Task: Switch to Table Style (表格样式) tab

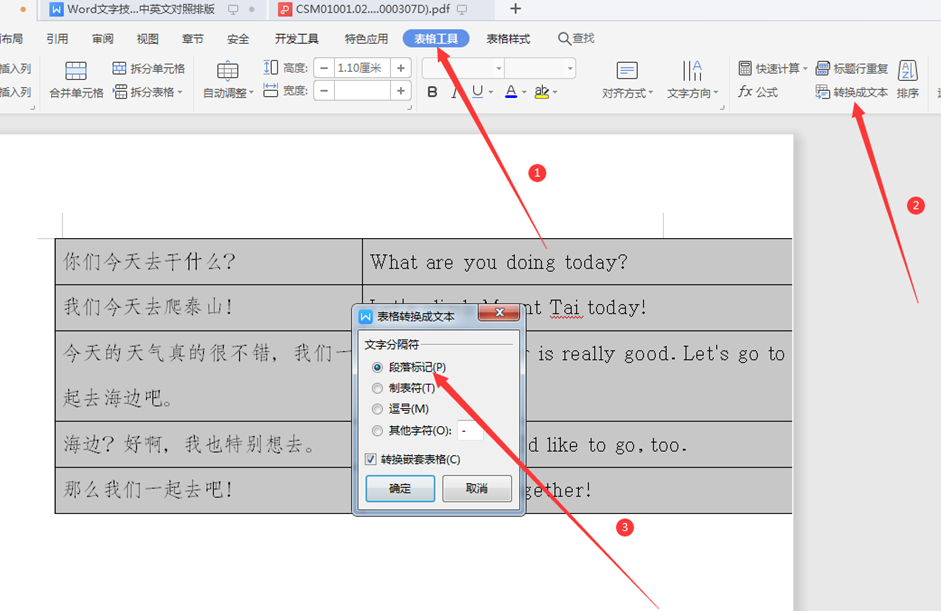Action: (508, 39)
